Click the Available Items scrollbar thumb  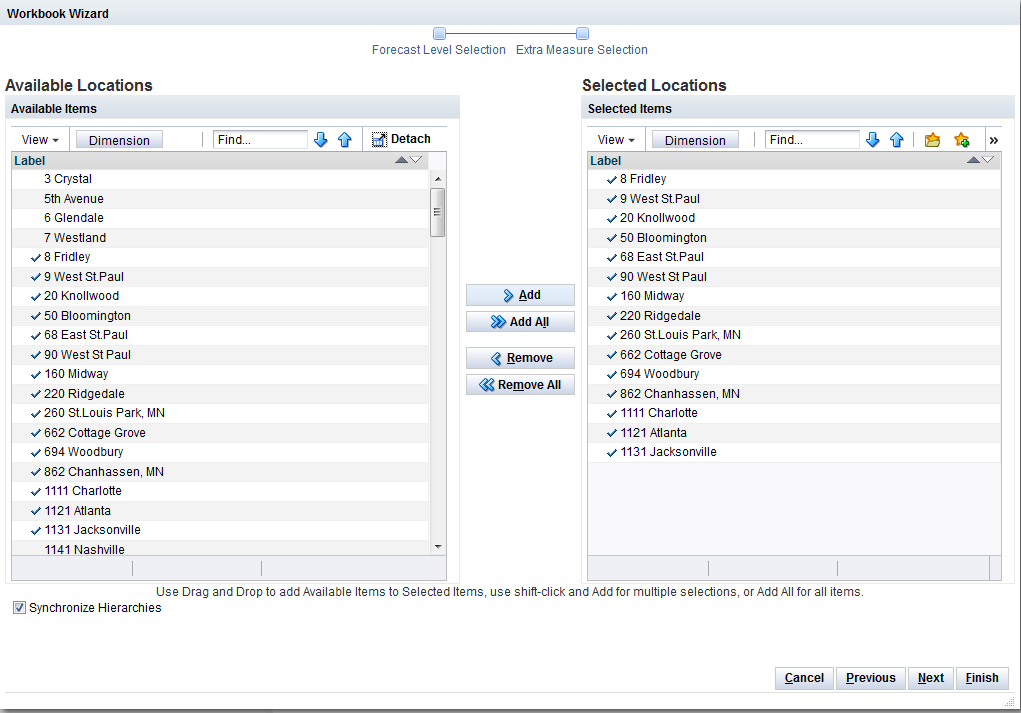click(438, 212)
